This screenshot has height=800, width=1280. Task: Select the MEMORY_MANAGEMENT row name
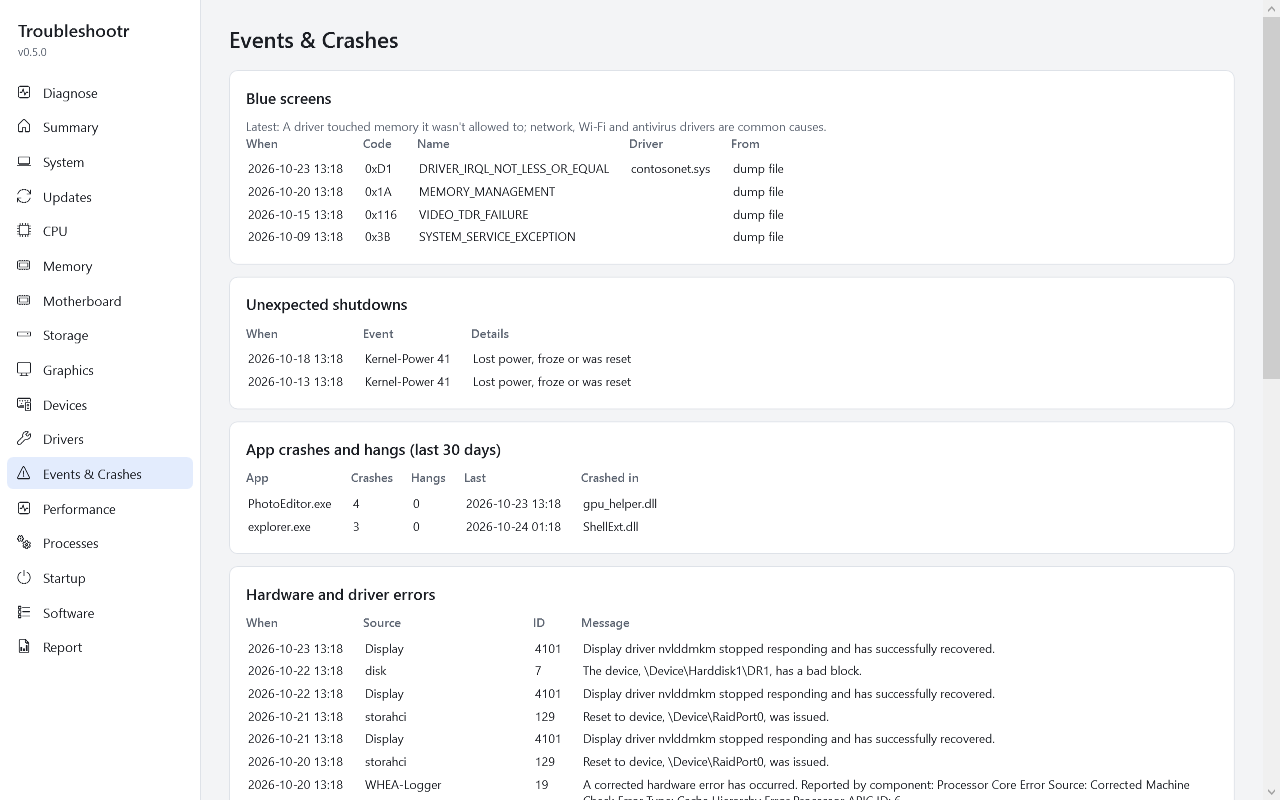click(x=487, y=192)
